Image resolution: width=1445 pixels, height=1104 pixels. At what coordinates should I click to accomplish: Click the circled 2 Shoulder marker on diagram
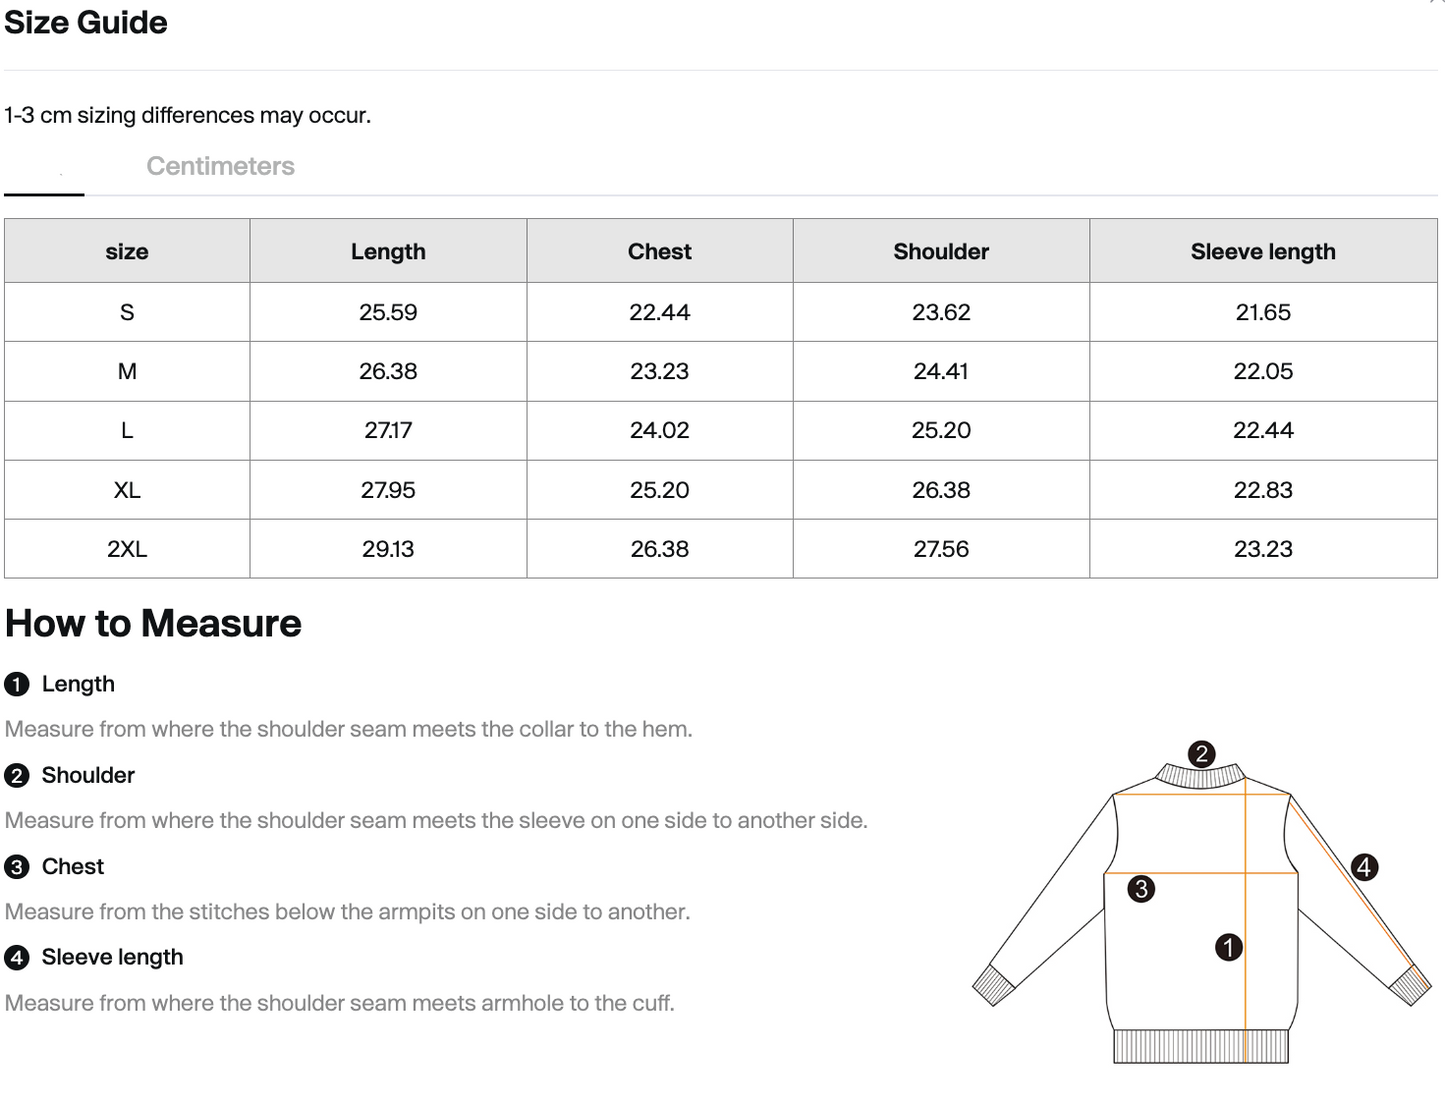point(1202,753)
